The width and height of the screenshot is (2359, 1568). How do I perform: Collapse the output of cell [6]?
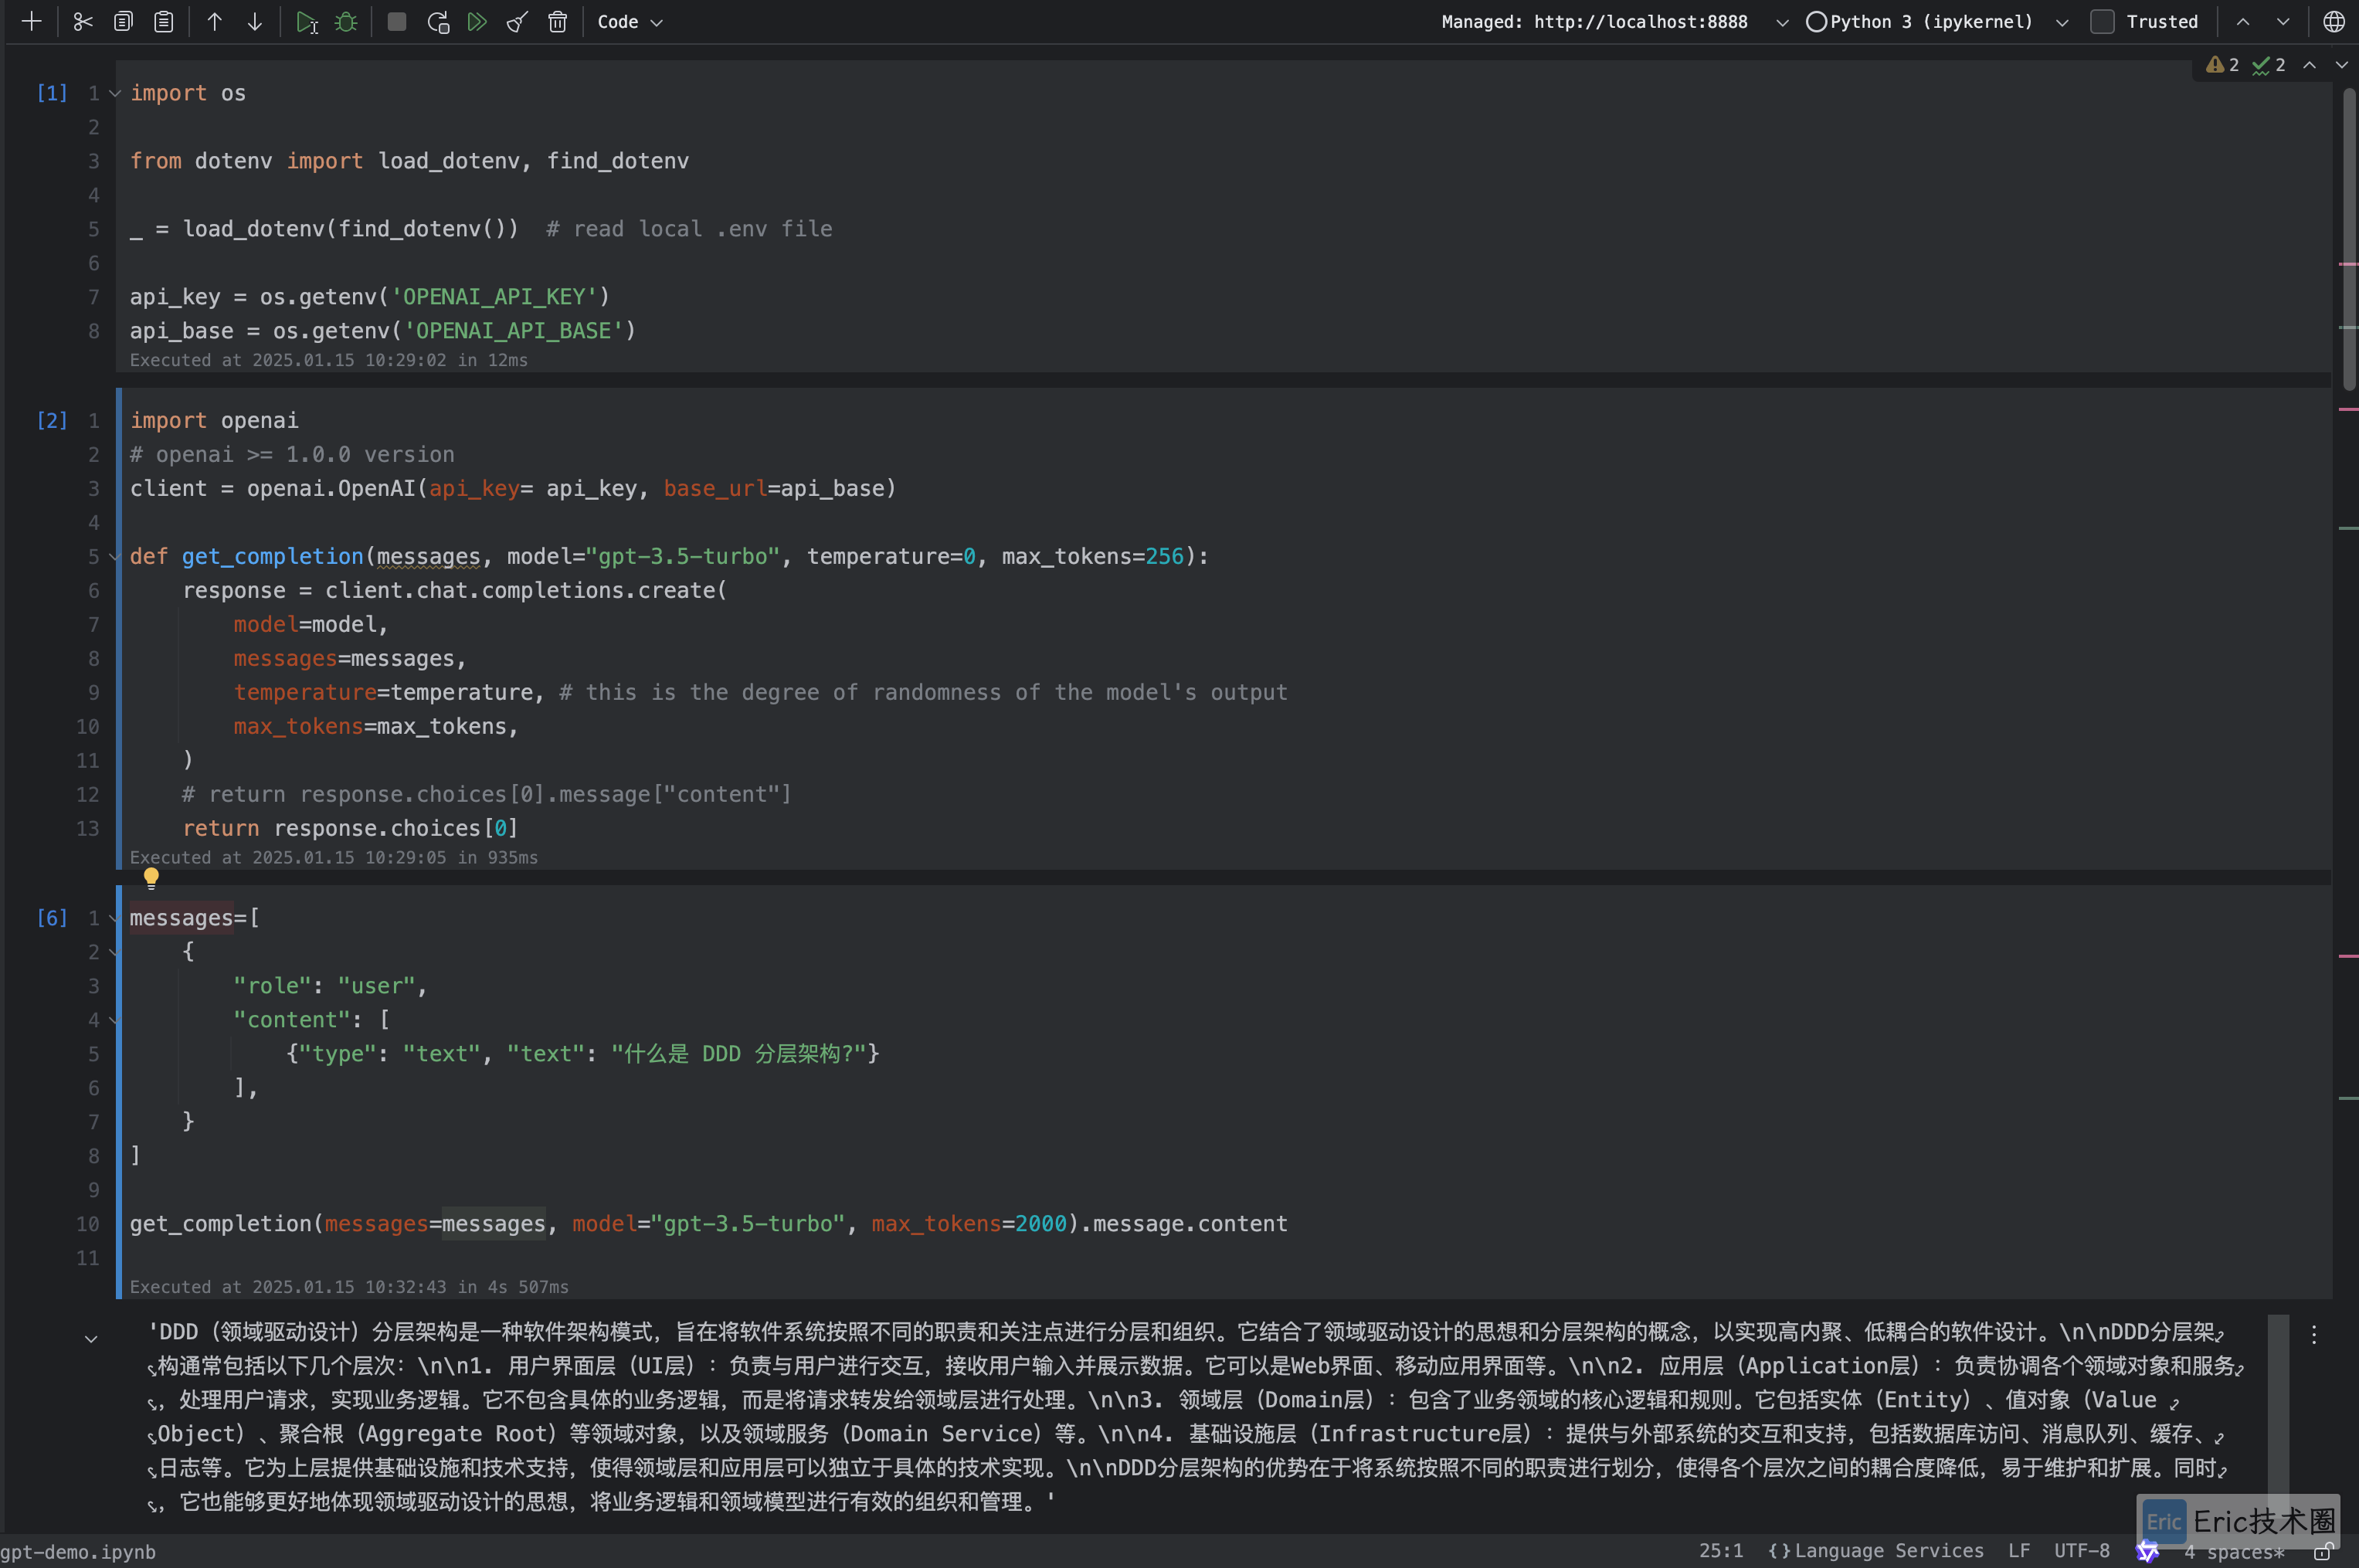[91, 1339]
